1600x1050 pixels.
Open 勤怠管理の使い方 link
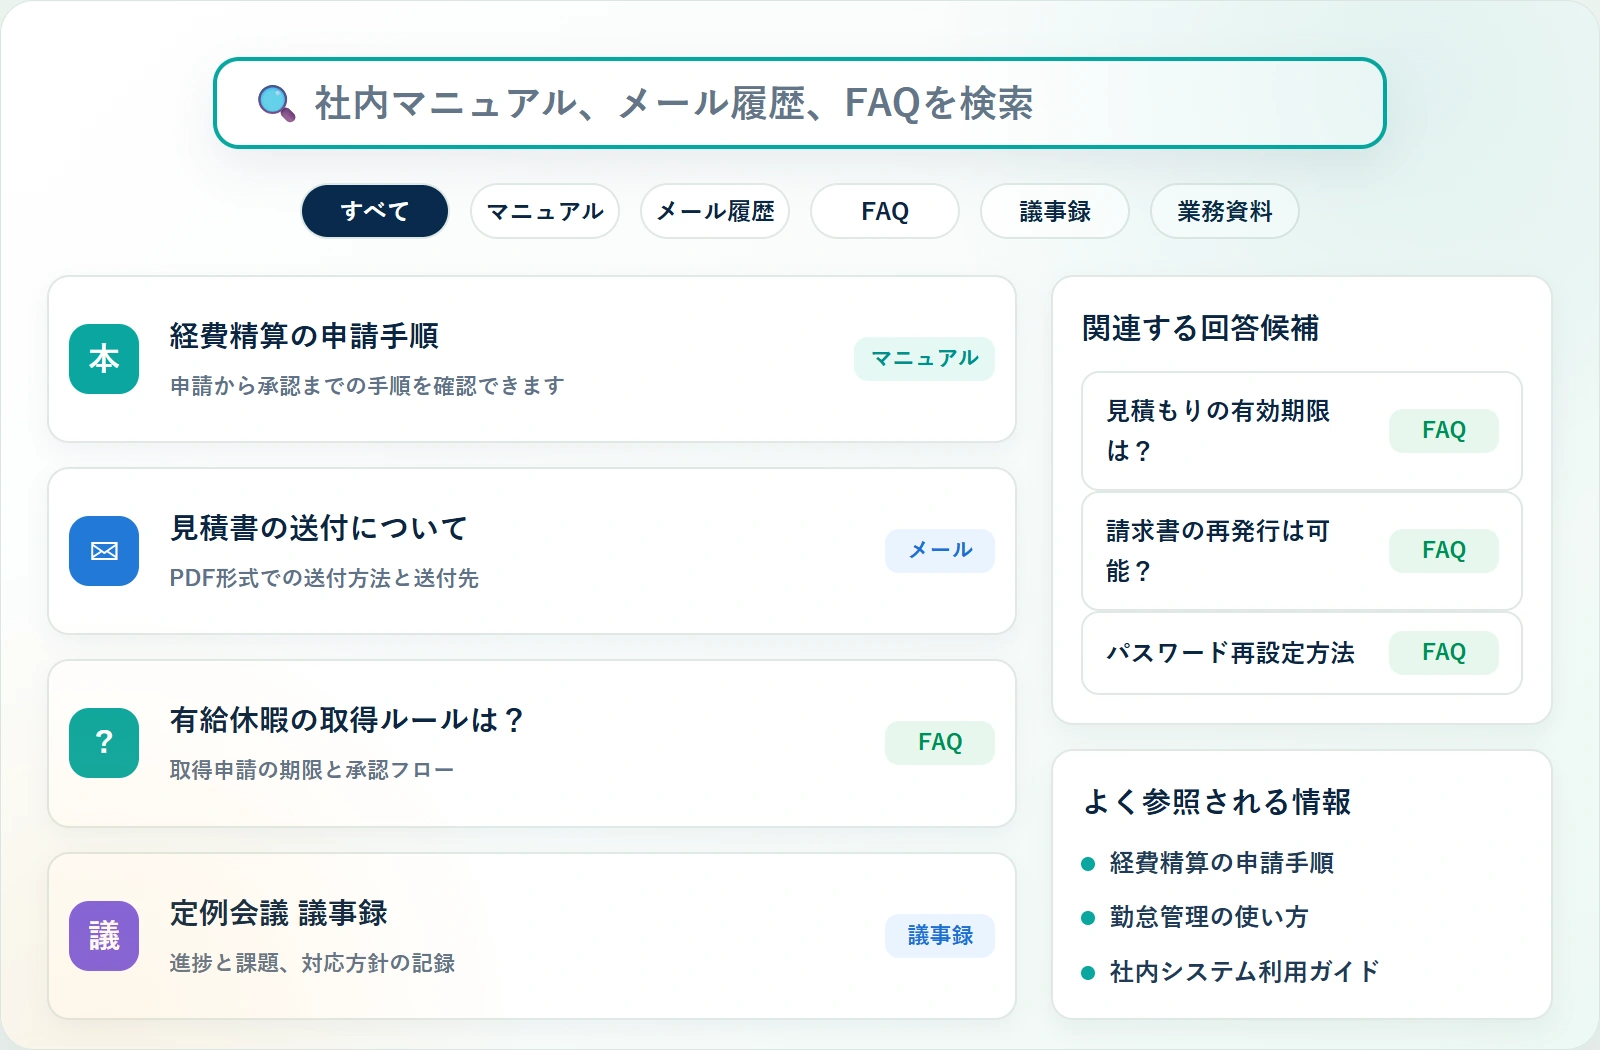click(1209, 917)
